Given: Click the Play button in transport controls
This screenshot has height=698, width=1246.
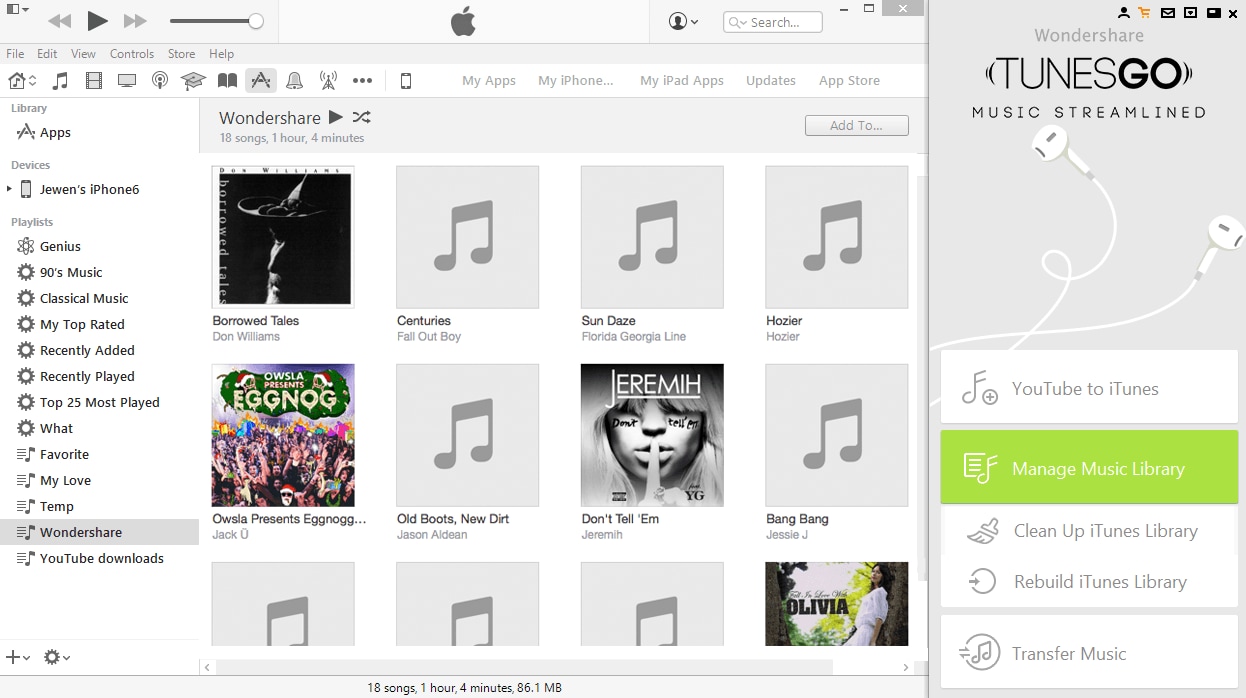Looking at the screenshot, I should [x=97, y=20].
